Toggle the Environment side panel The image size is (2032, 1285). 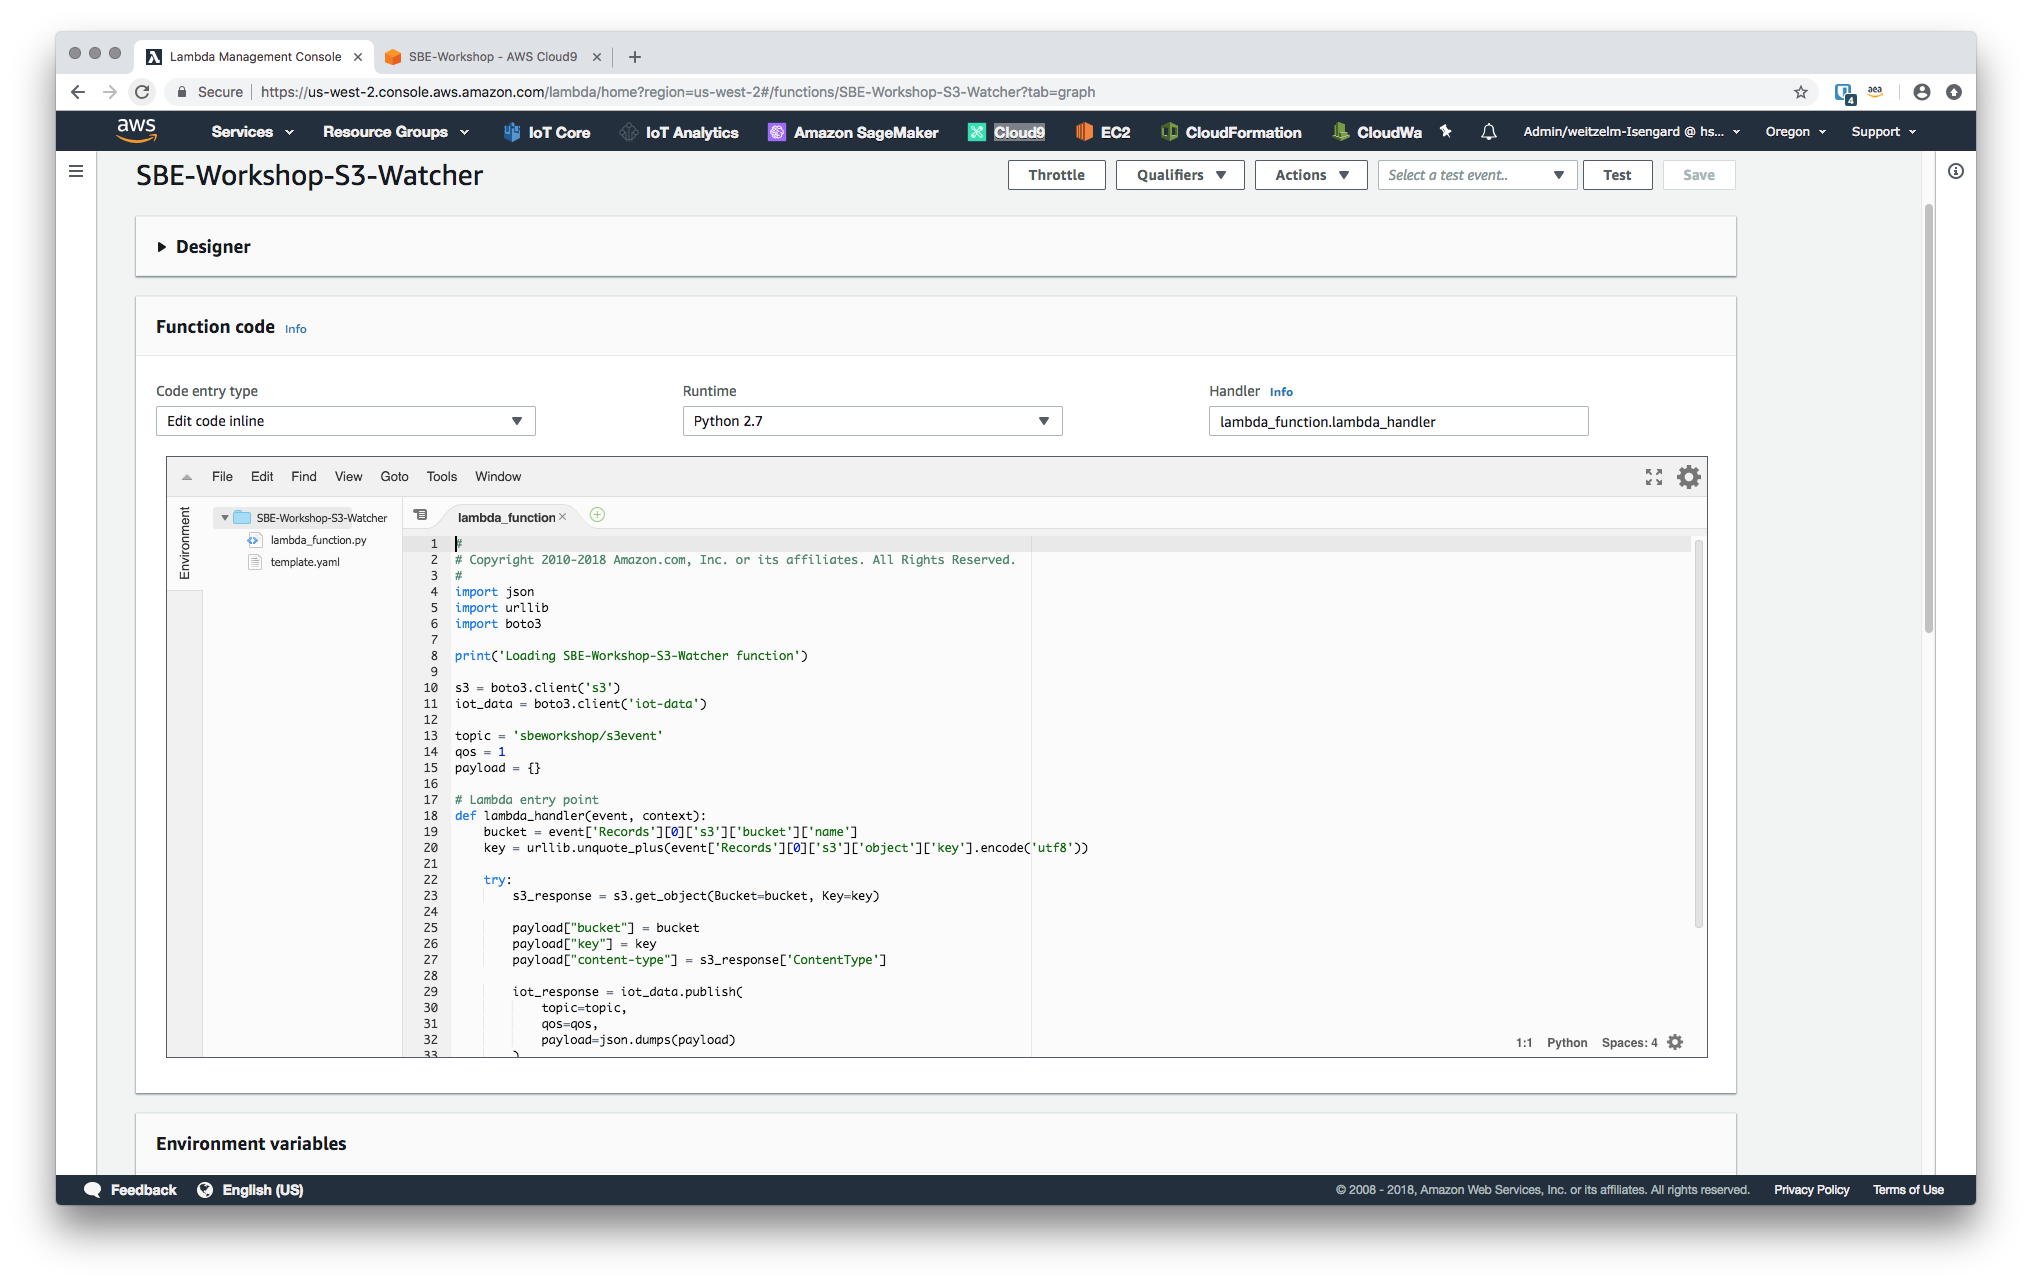[184, 543]
